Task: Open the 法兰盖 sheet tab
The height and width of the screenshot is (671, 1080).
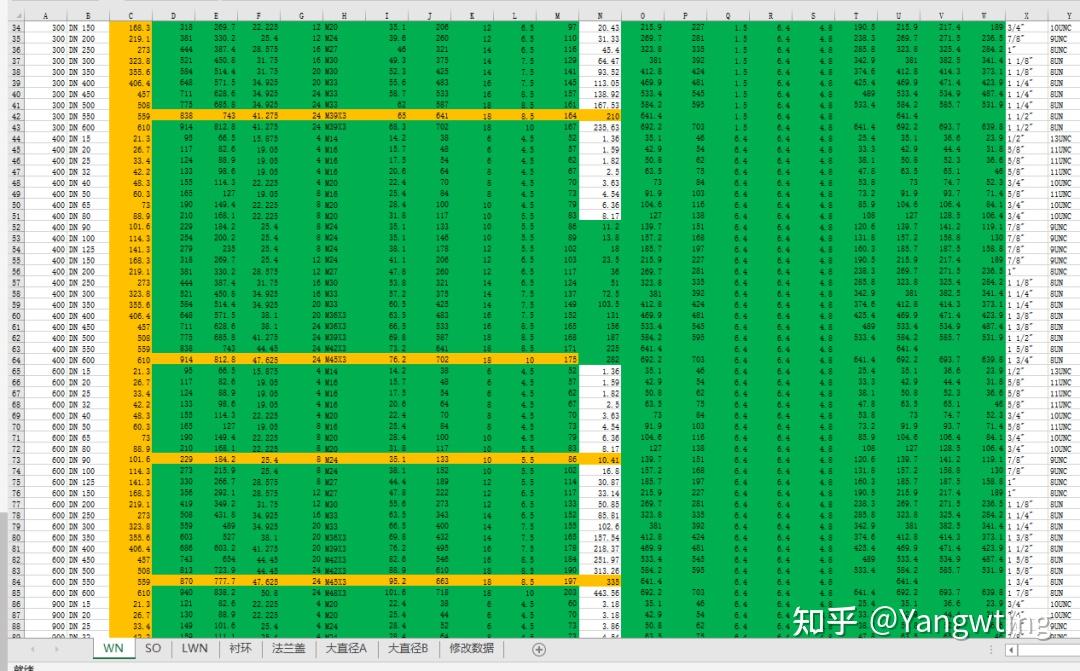Action: pos(289,648)
